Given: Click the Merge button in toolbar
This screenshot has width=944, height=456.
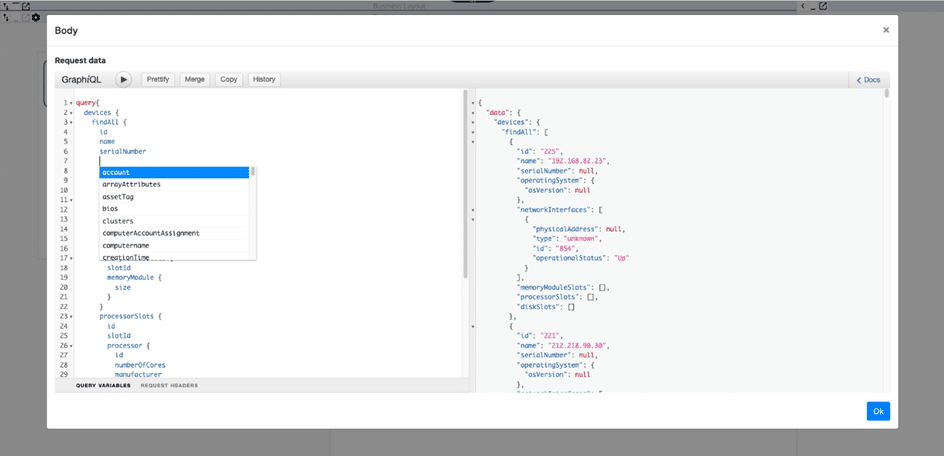Looking at the screenshot, I should [194, 79].
